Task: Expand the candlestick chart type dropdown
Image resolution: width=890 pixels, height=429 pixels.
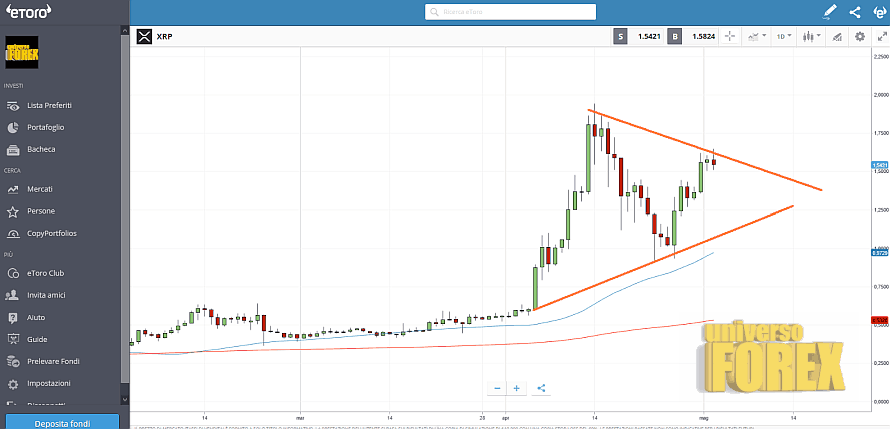Action: coord(809,36)
